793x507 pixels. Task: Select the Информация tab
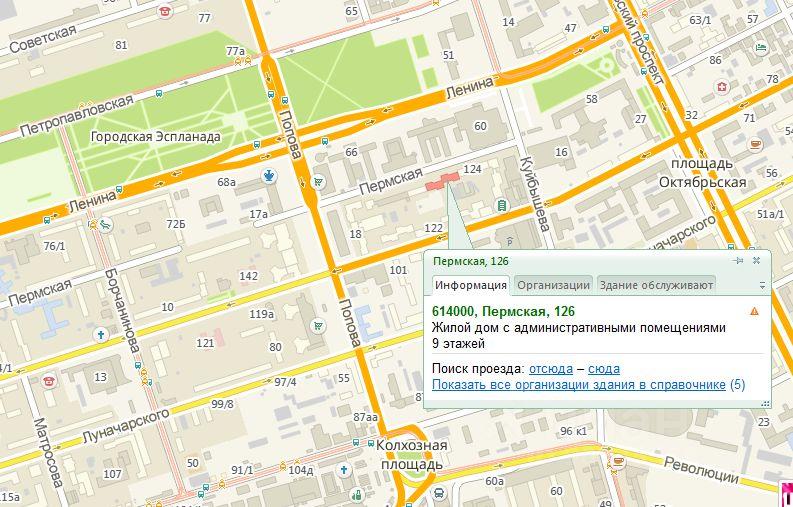click(x=470, y=285)
